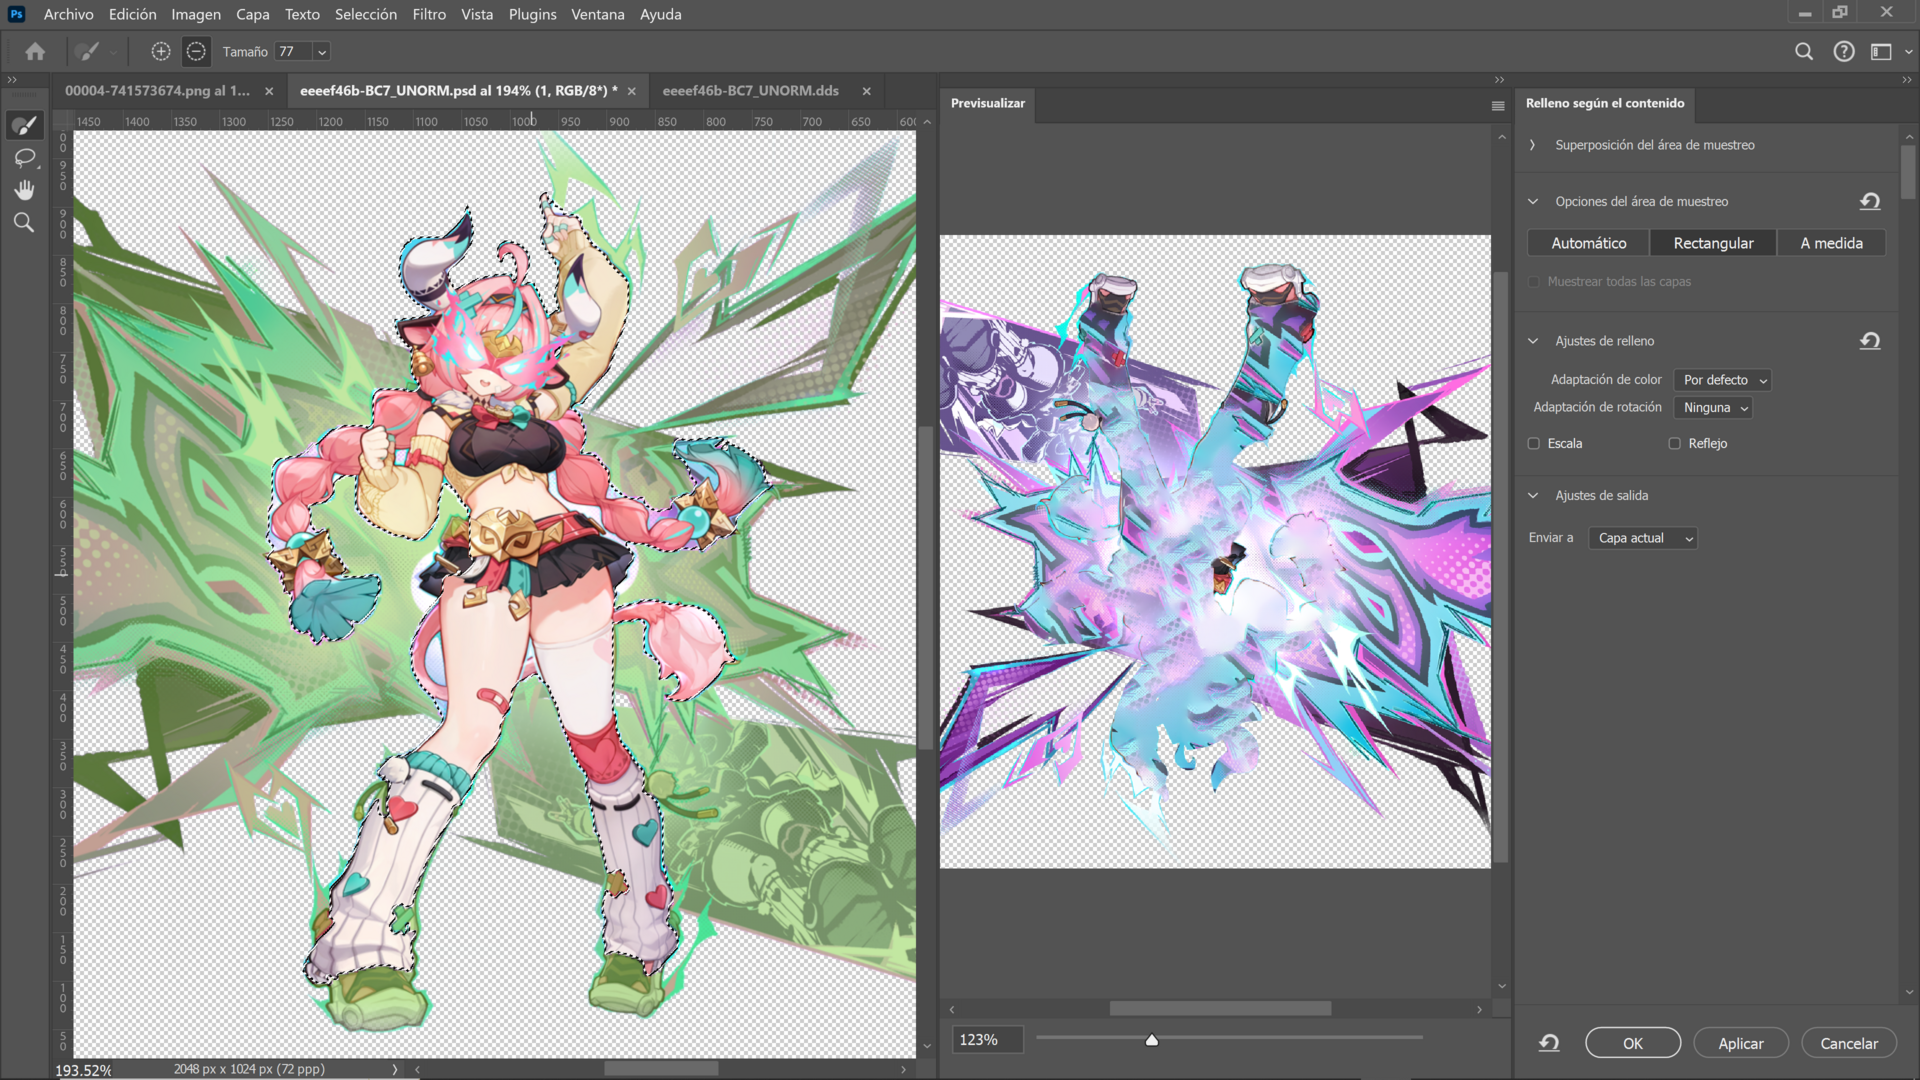Viewport: 1920px width, 1080px height.
Task: Open the Archivo menu
Action: (x=68, y=14)
